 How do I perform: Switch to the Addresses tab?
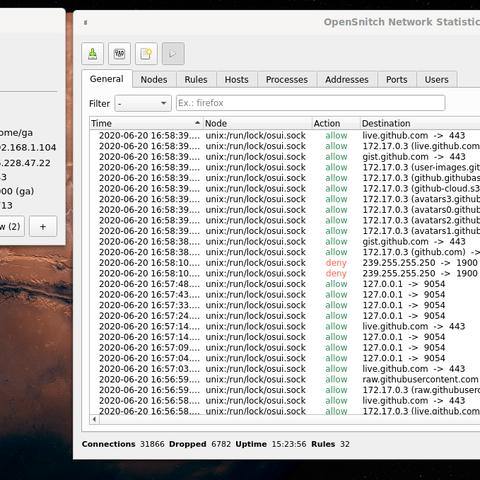click(347, 80)
